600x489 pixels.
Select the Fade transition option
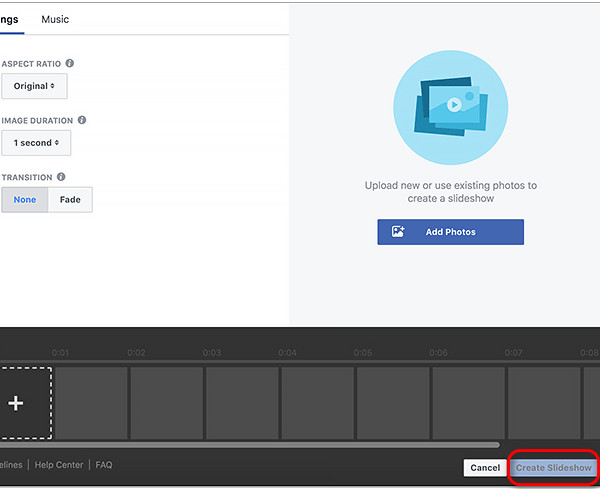coord(70,199)
